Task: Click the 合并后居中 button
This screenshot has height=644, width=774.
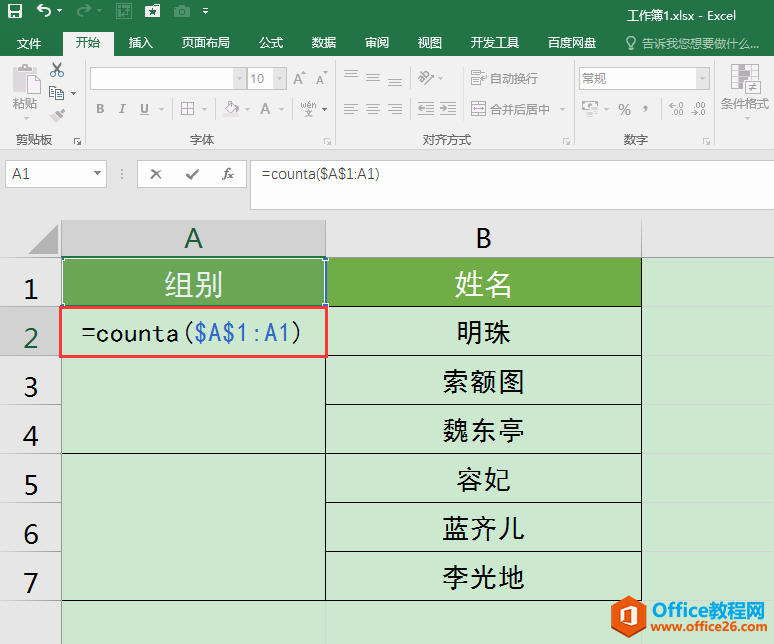Action: (509, 109)
